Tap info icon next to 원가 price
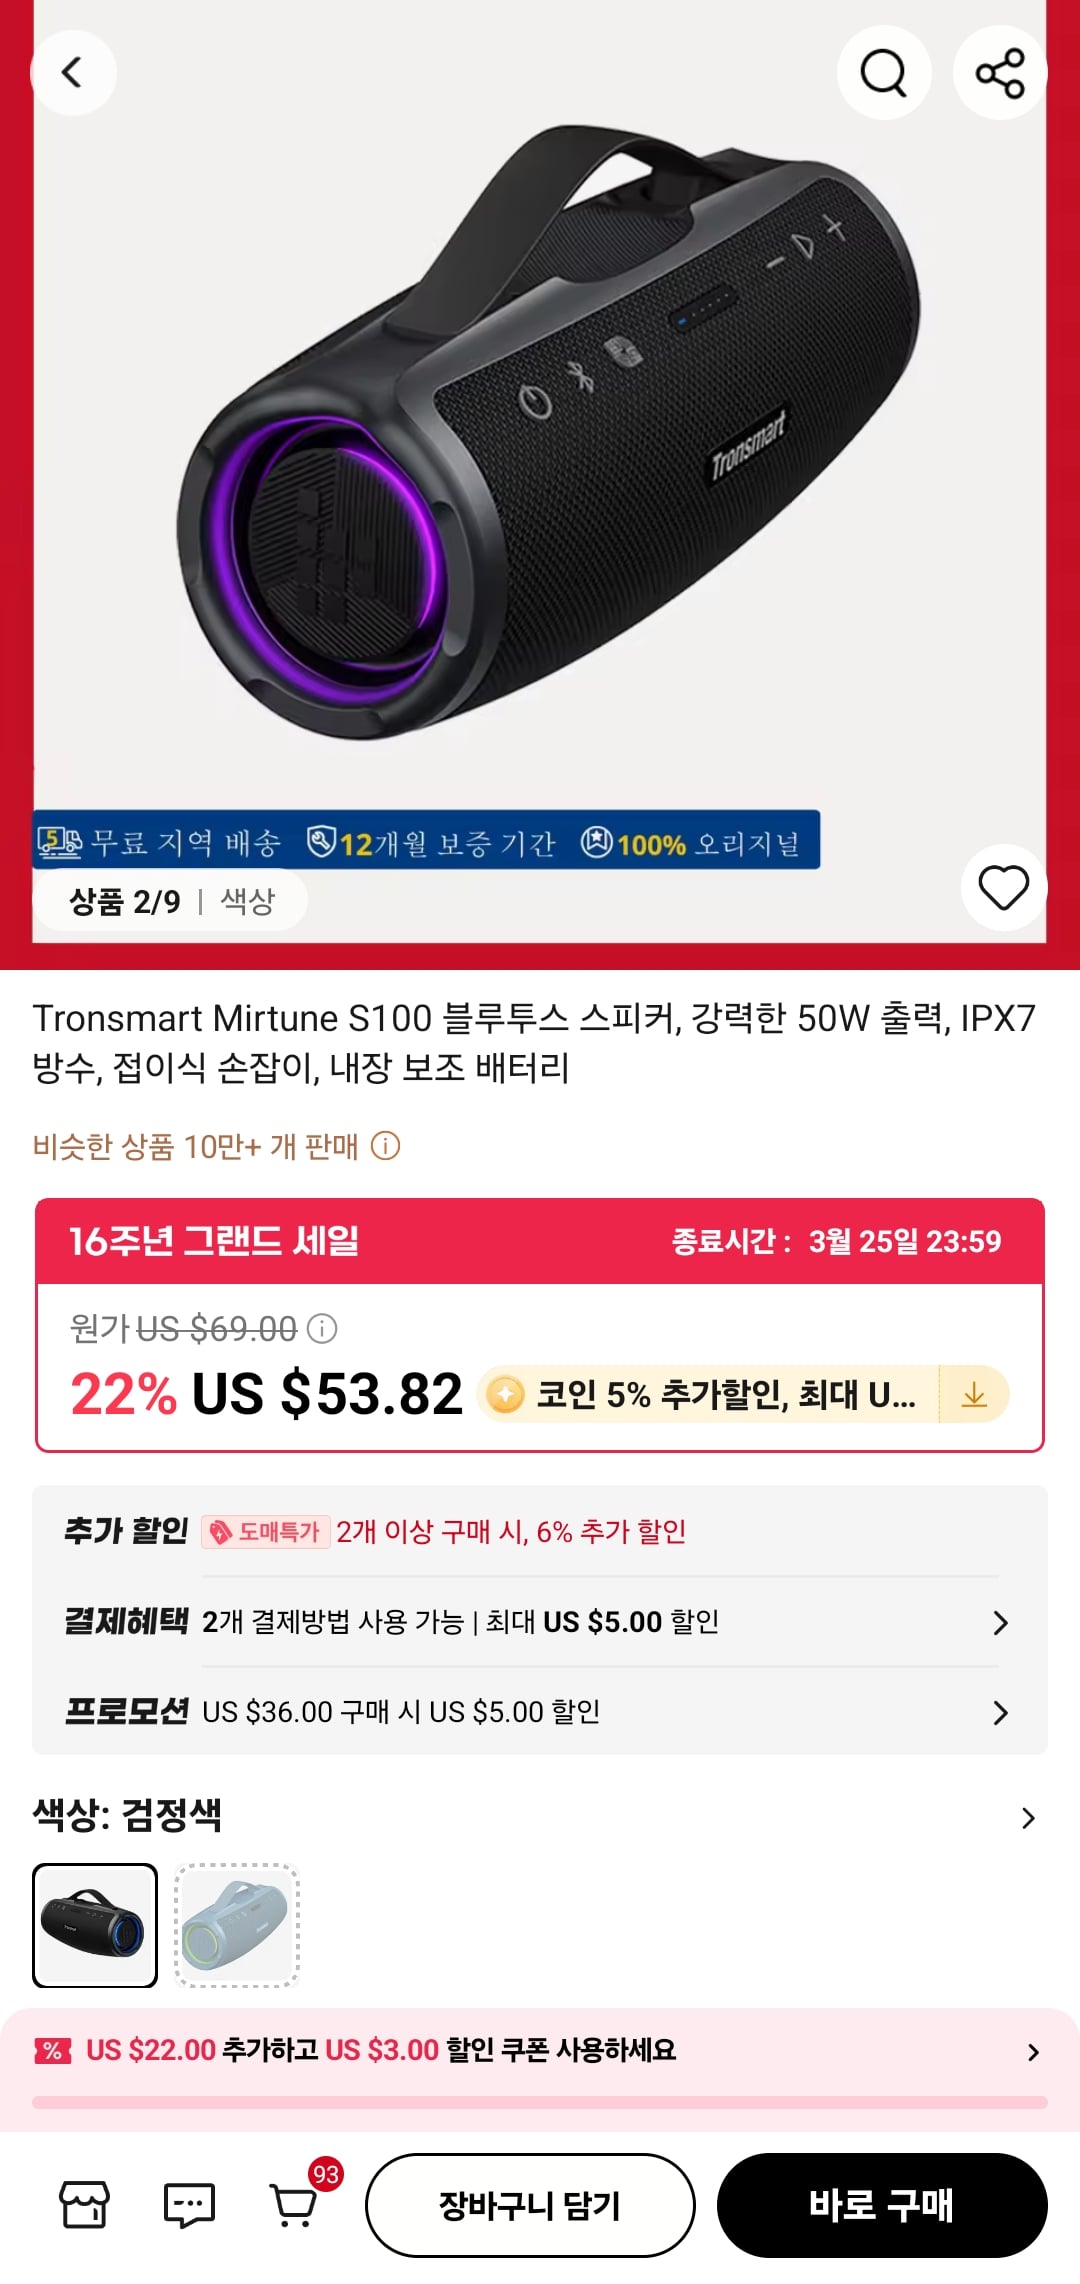The width and height of the screenshot is (1080, 2284). (x=322, y=1329)
